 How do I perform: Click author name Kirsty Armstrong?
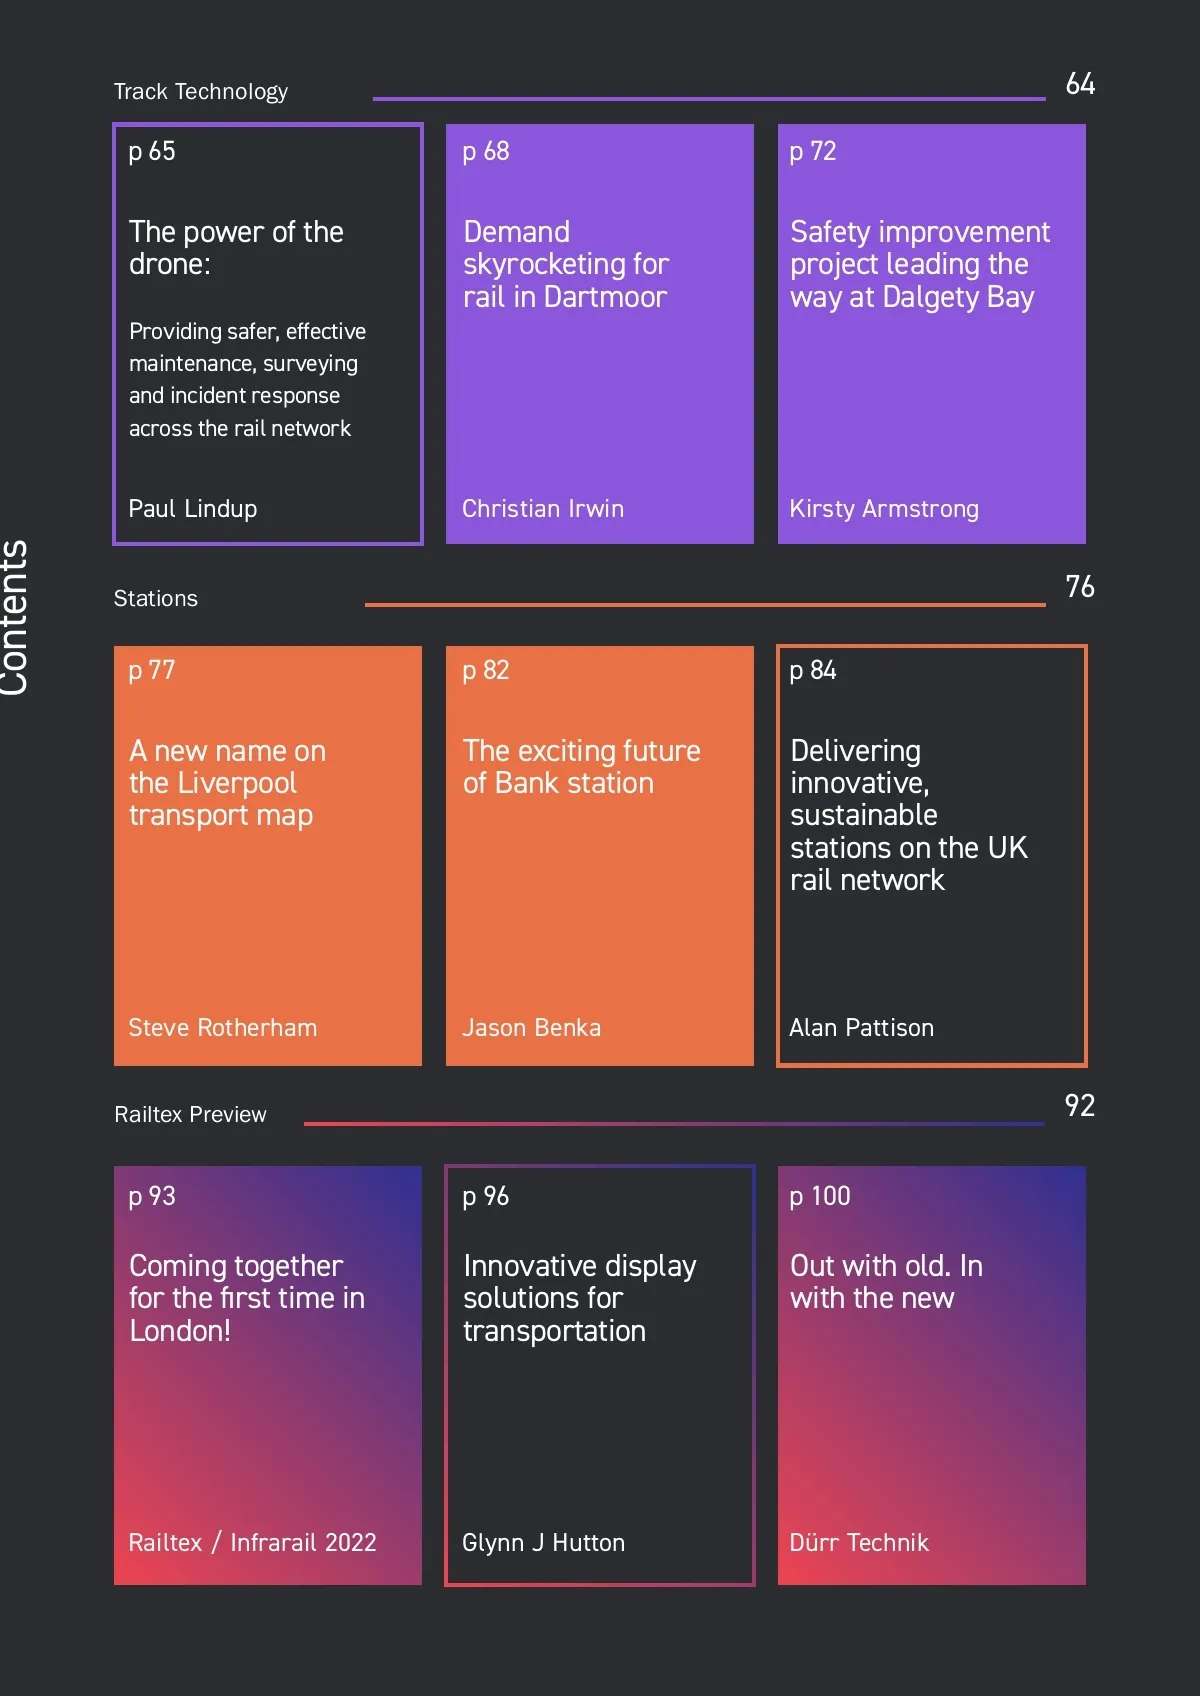[x=884, y=509]
